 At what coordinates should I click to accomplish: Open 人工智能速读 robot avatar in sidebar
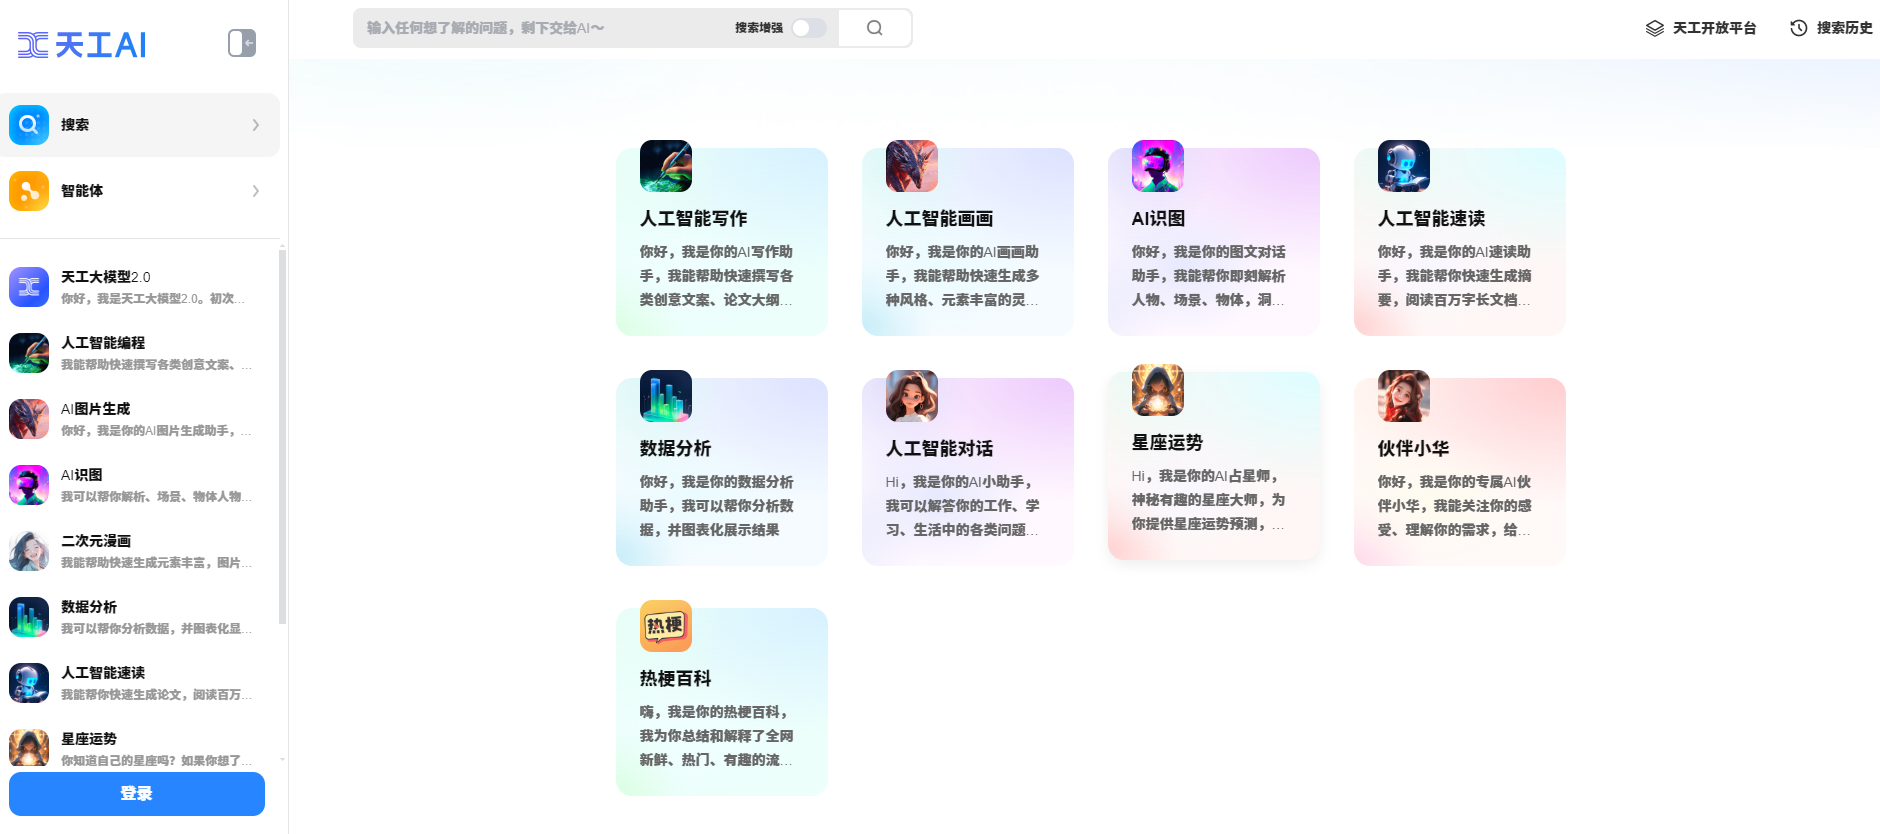point(29,683)
